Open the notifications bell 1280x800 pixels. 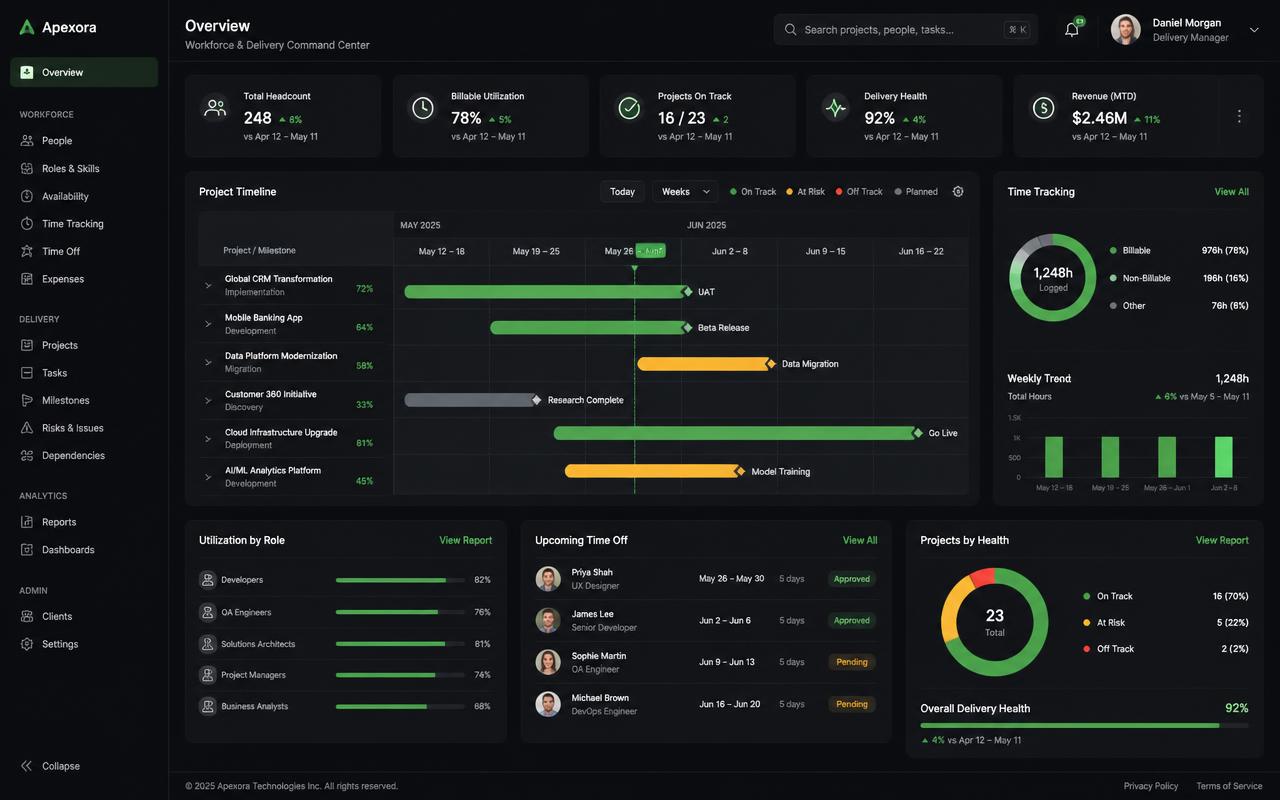1072,29
